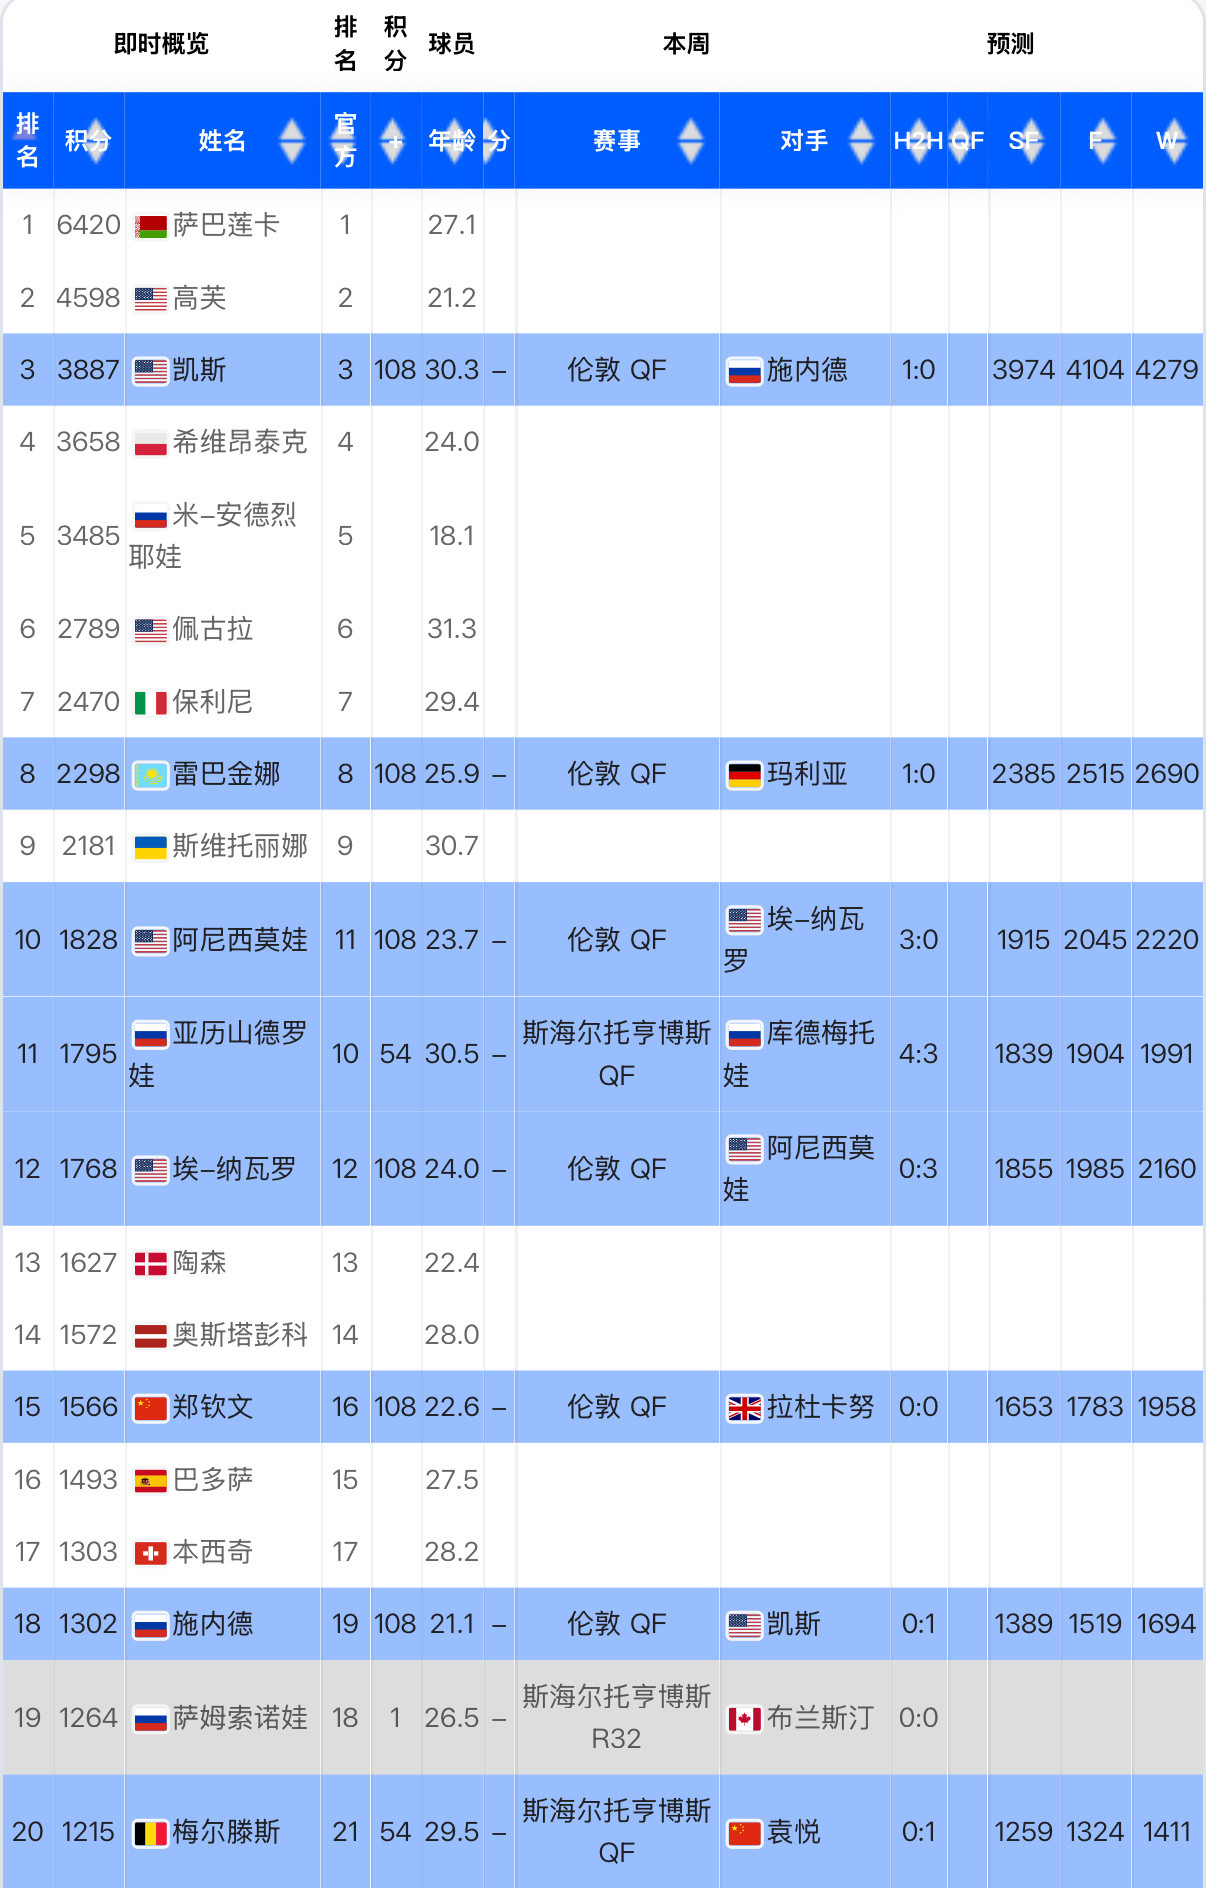1206x1888 pixels.
Task: Click the Russian flag beside 施内德 in row 18
Action: 151,1625
